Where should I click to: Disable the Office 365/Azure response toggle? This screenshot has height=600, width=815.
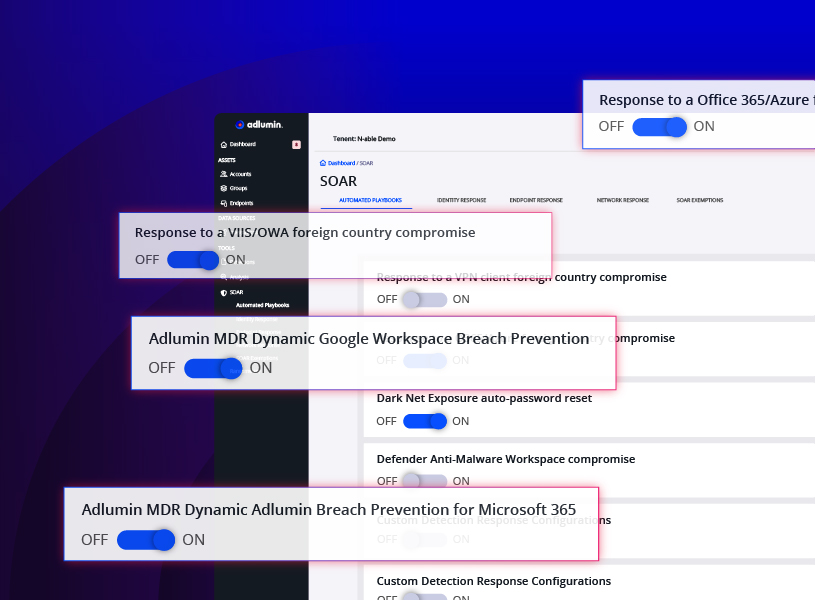660,127
